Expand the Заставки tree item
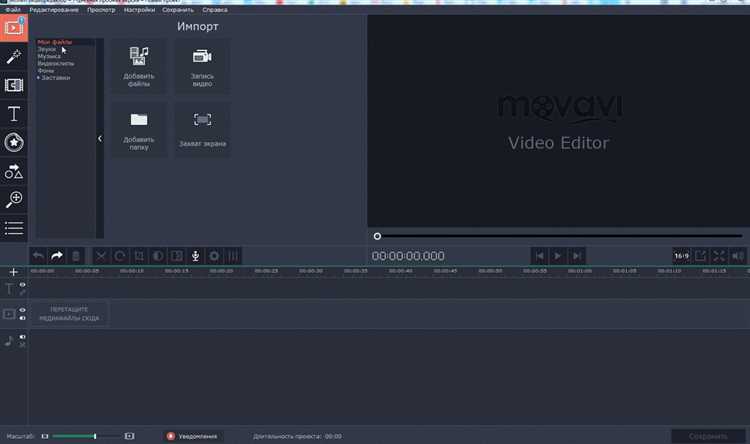The height and width of the screenshot is (444, 750). coord(39,78)
